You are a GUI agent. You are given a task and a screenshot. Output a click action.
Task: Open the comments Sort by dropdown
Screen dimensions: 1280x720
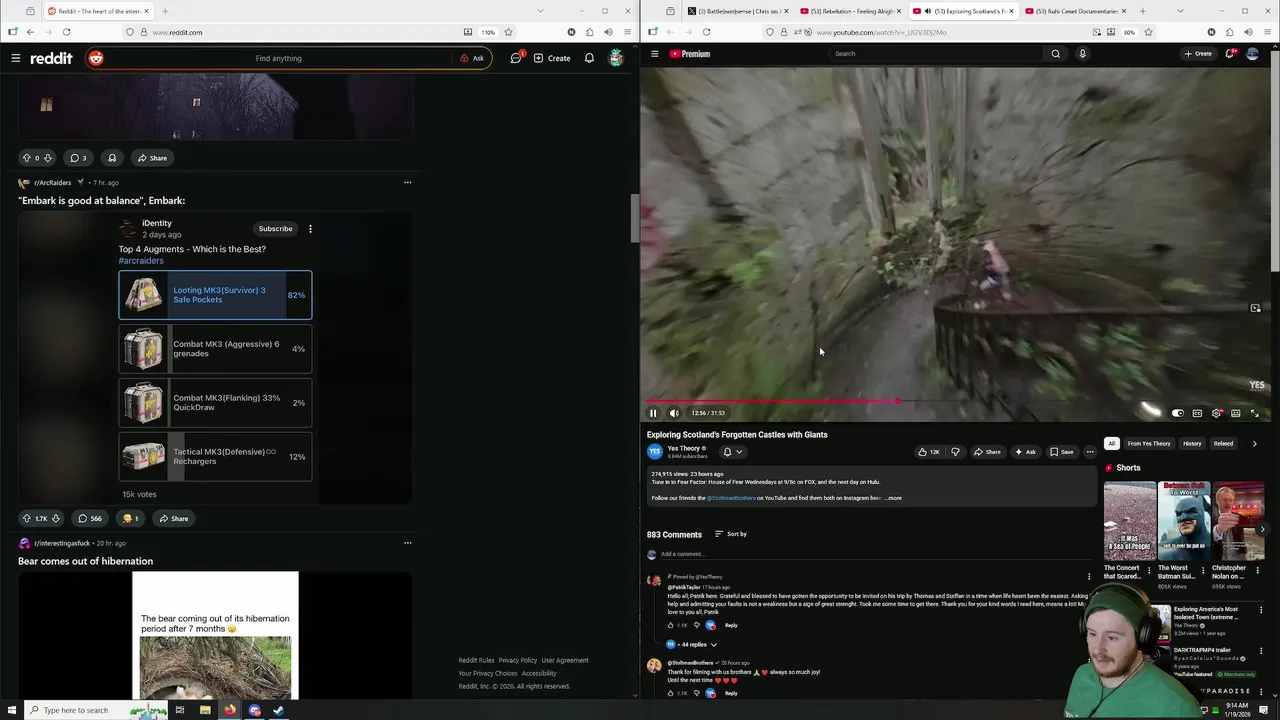(731, 534)
